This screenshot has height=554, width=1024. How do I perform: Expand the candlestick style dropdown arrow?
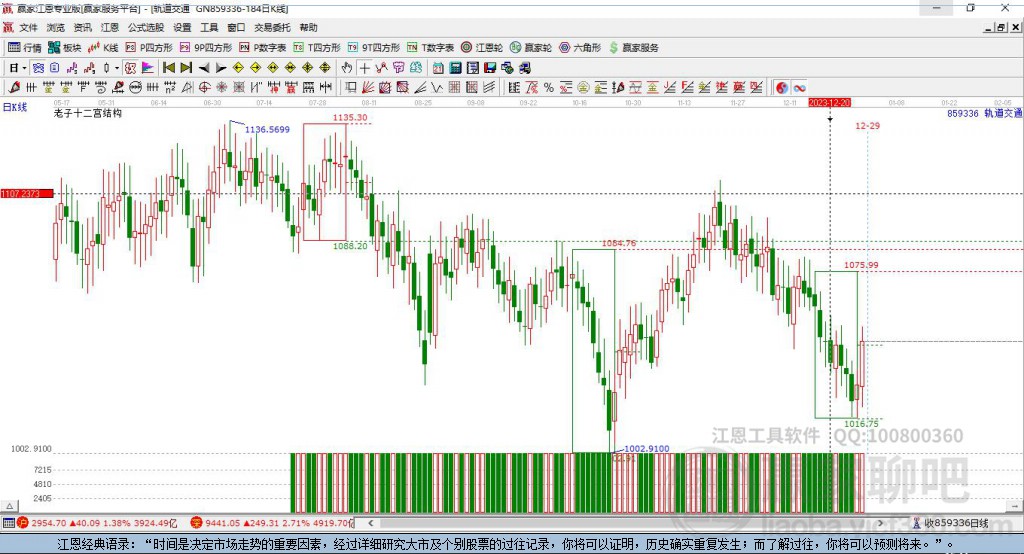point(117,68)
